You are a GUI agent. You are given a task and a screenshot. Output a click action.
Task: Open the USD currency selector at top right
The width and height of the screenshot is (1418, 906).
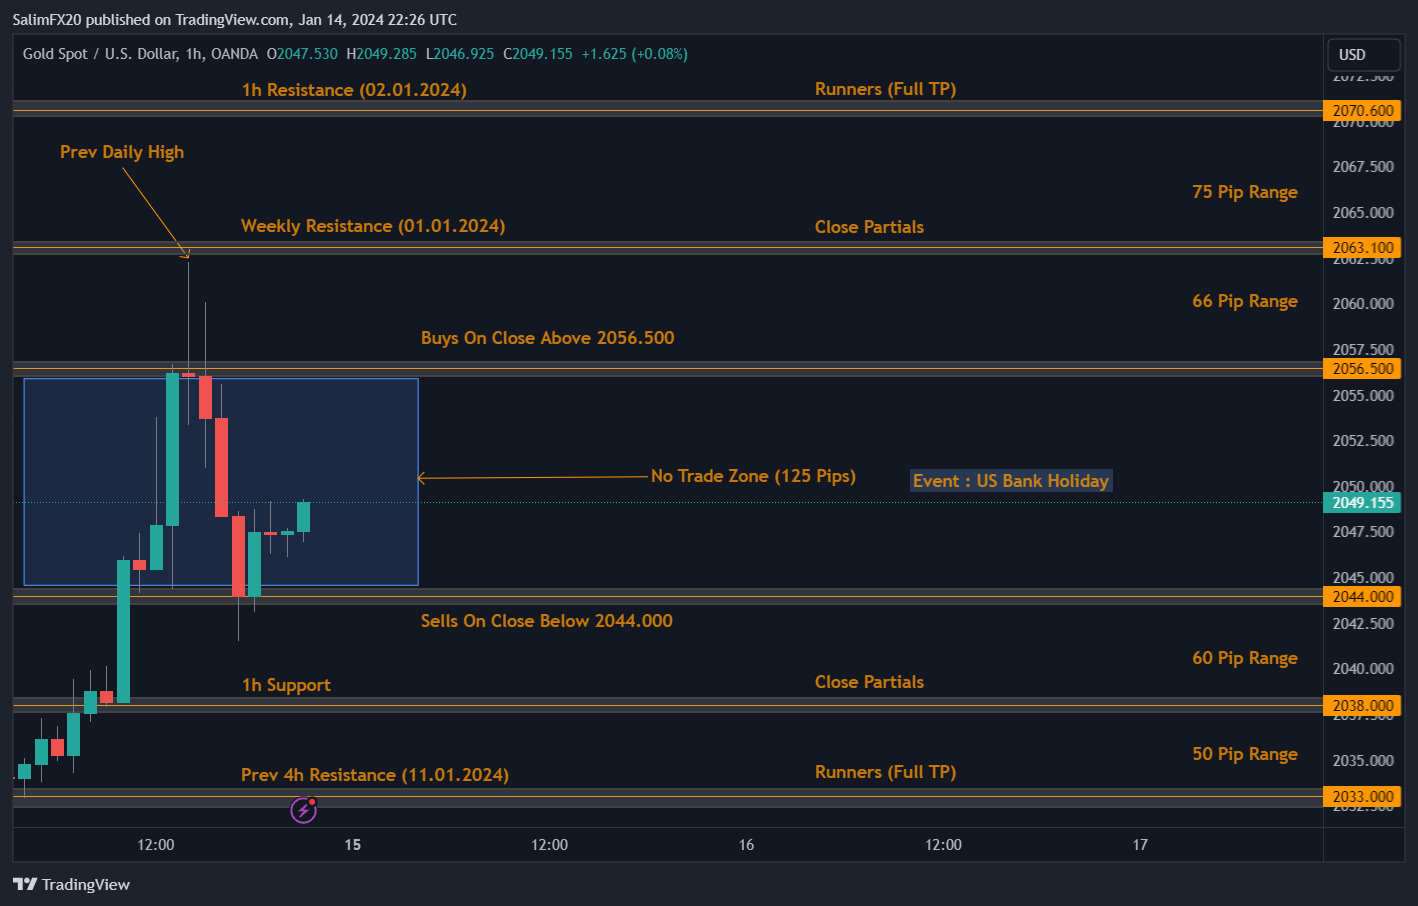(x=1363, y=54)
